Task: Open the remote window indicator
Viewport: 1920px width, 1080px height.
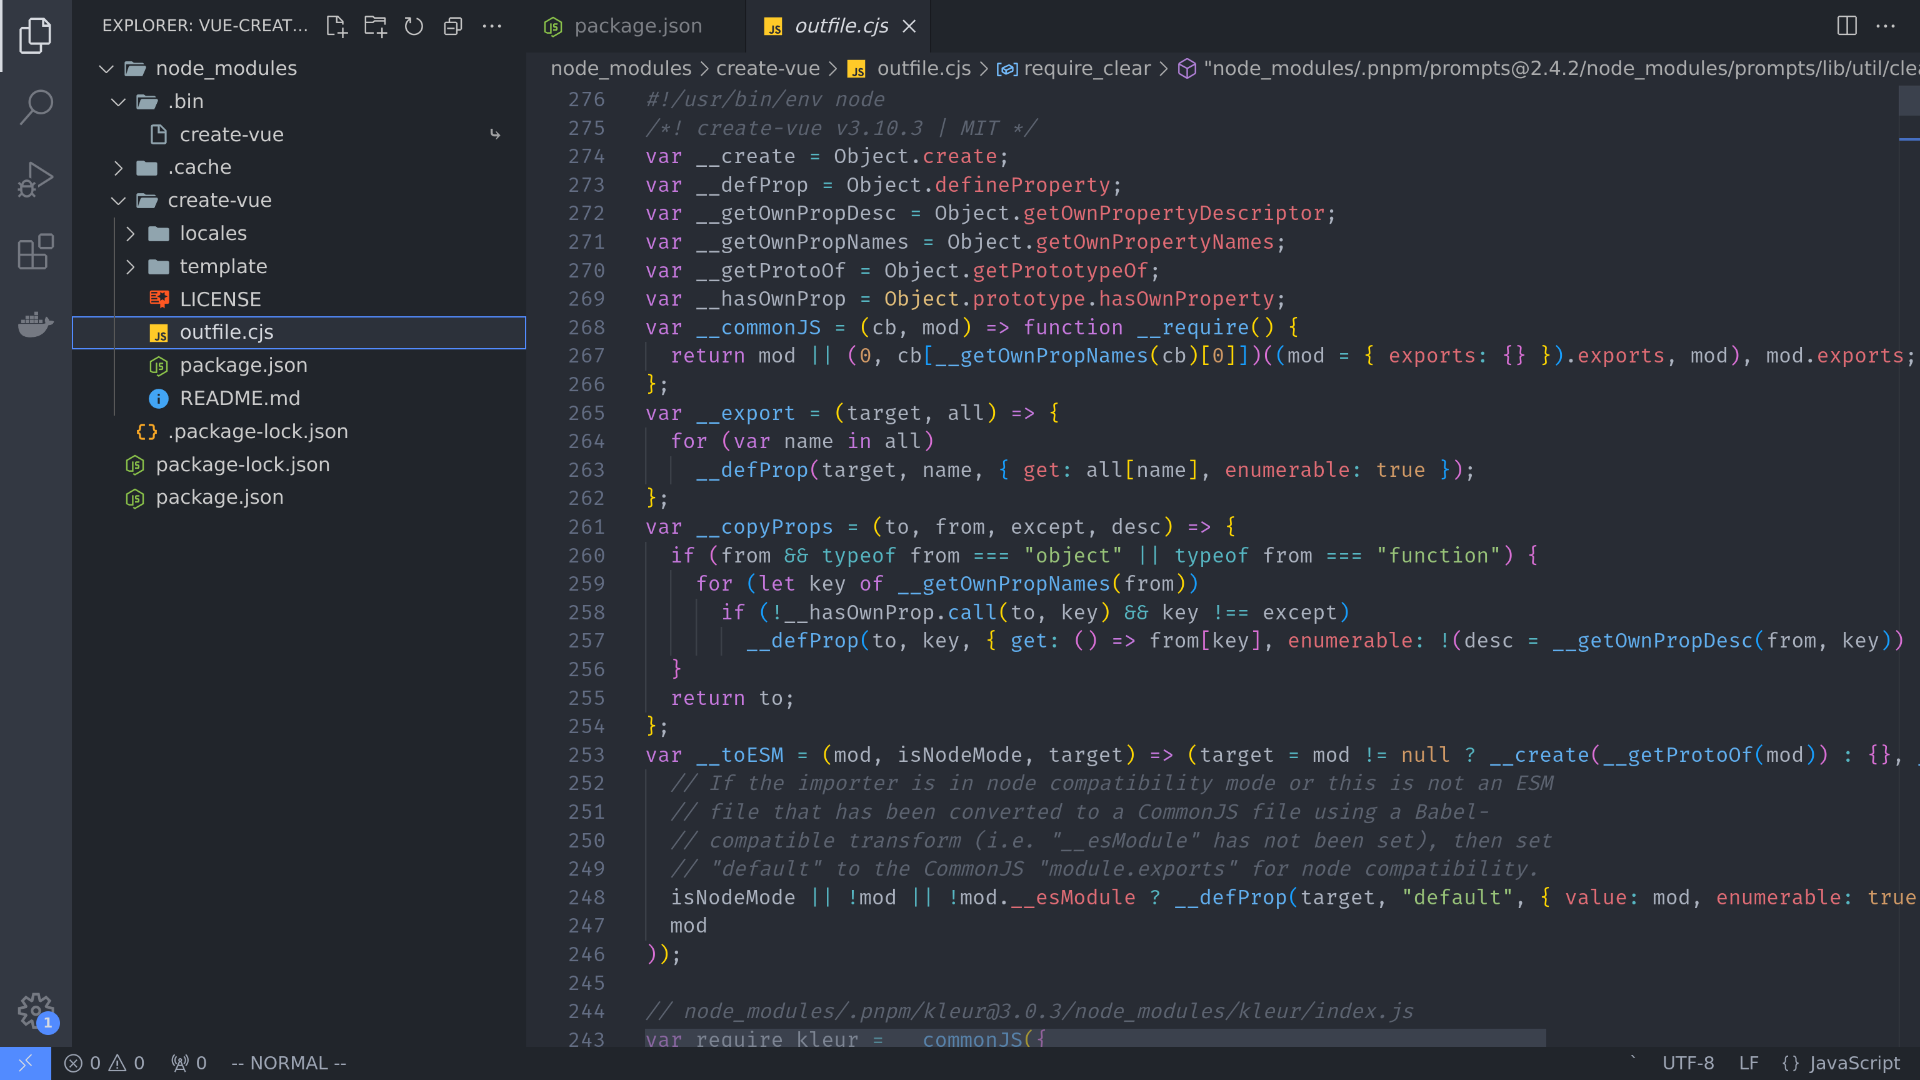Action: pos(25,1063)
